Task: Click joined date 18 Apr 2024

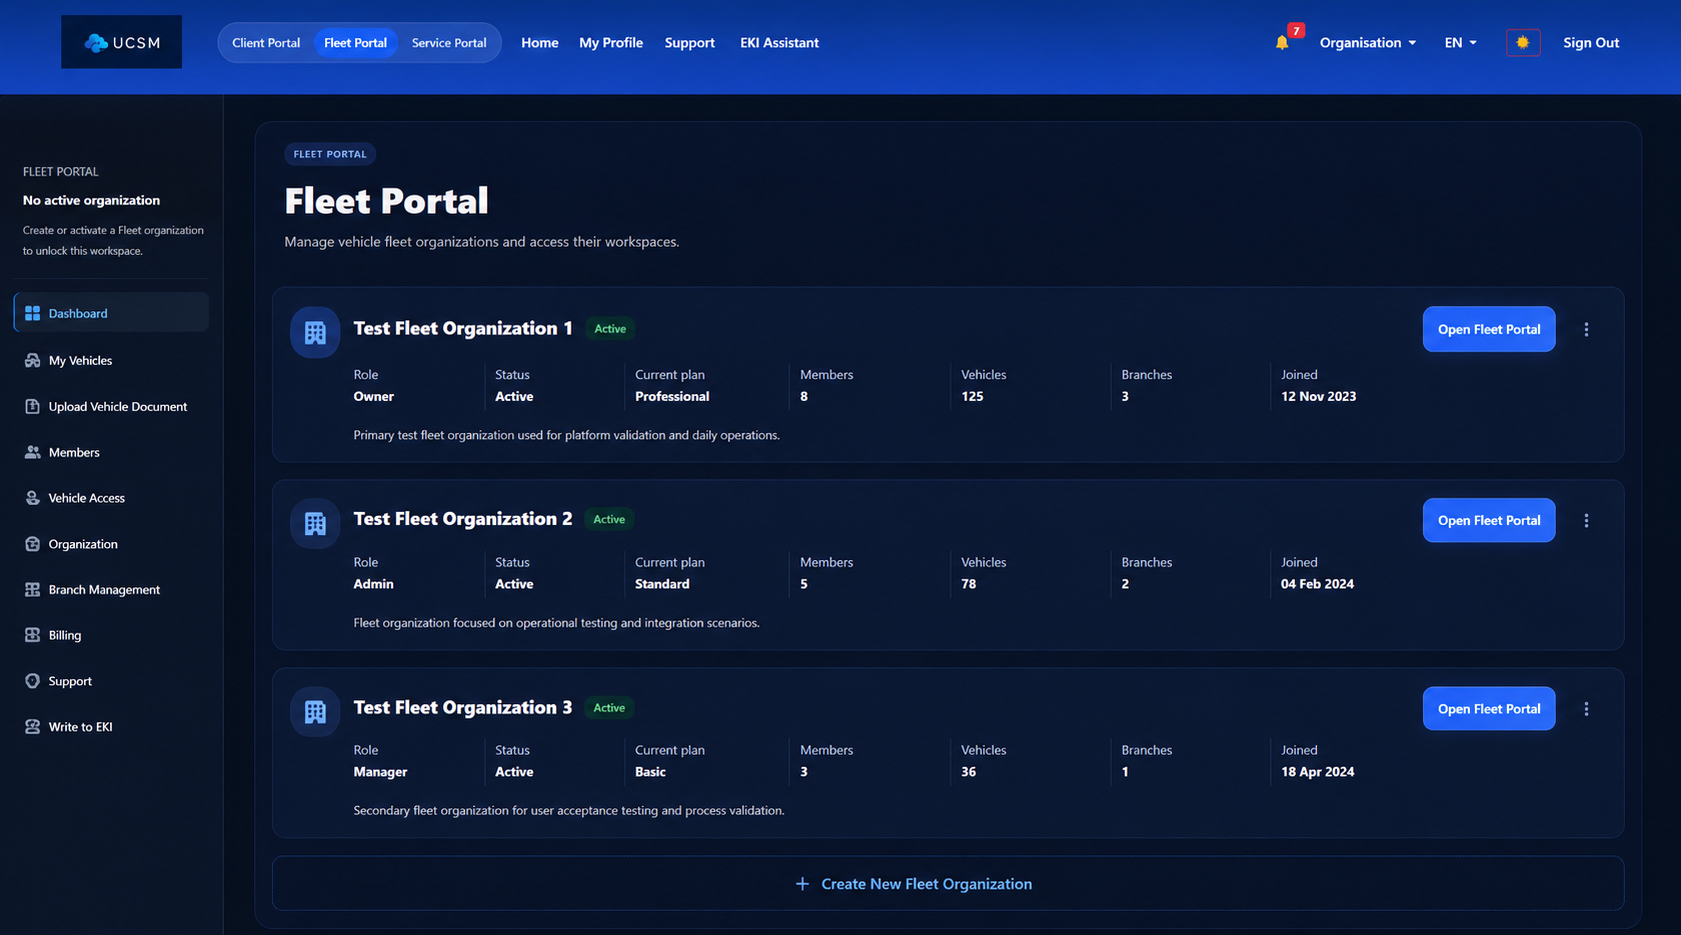Action: pos(1318,772)
